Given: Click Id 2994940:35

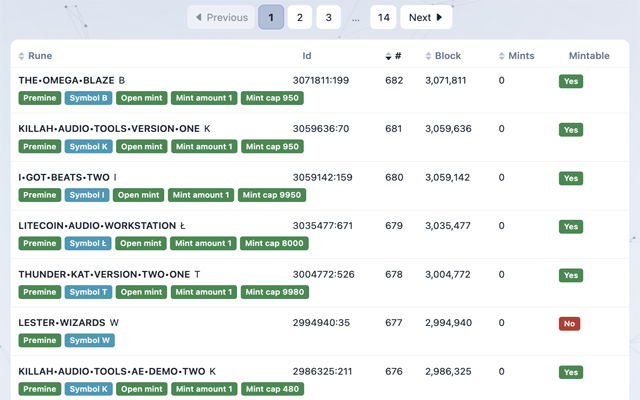Looking at the screenshot, I should point(321,322).
